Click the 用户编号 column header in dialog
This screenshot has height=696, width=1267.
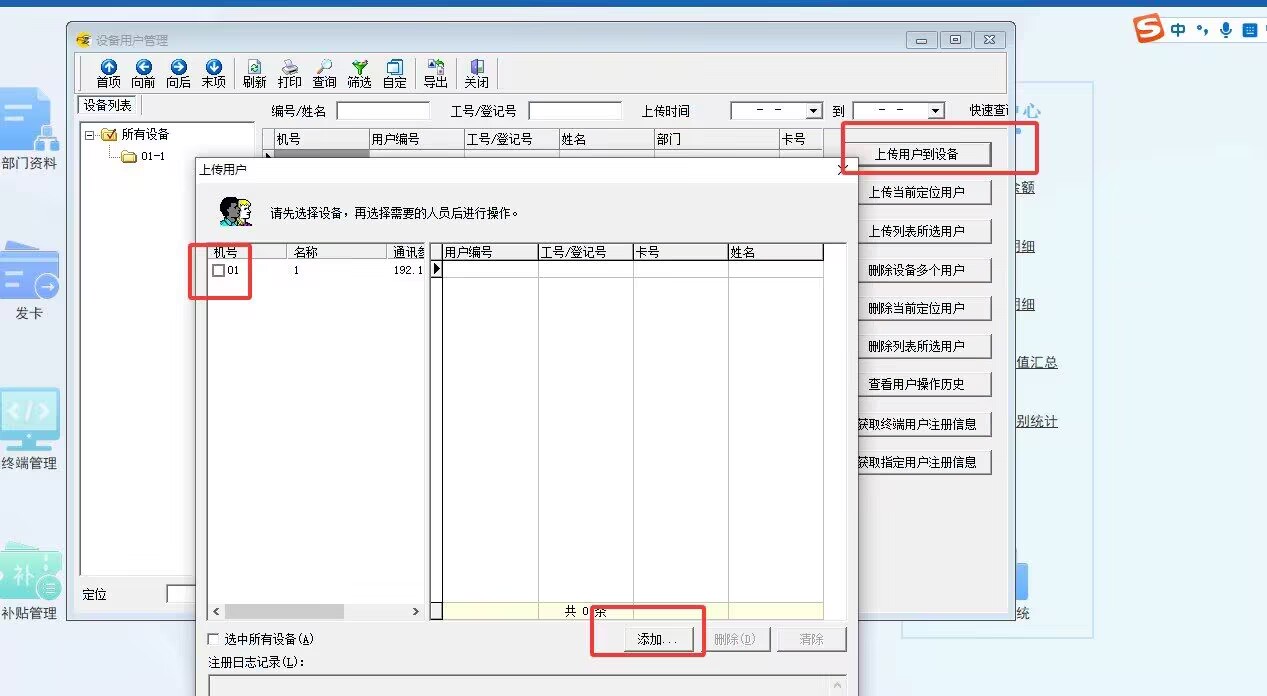[x=490, y=252]
